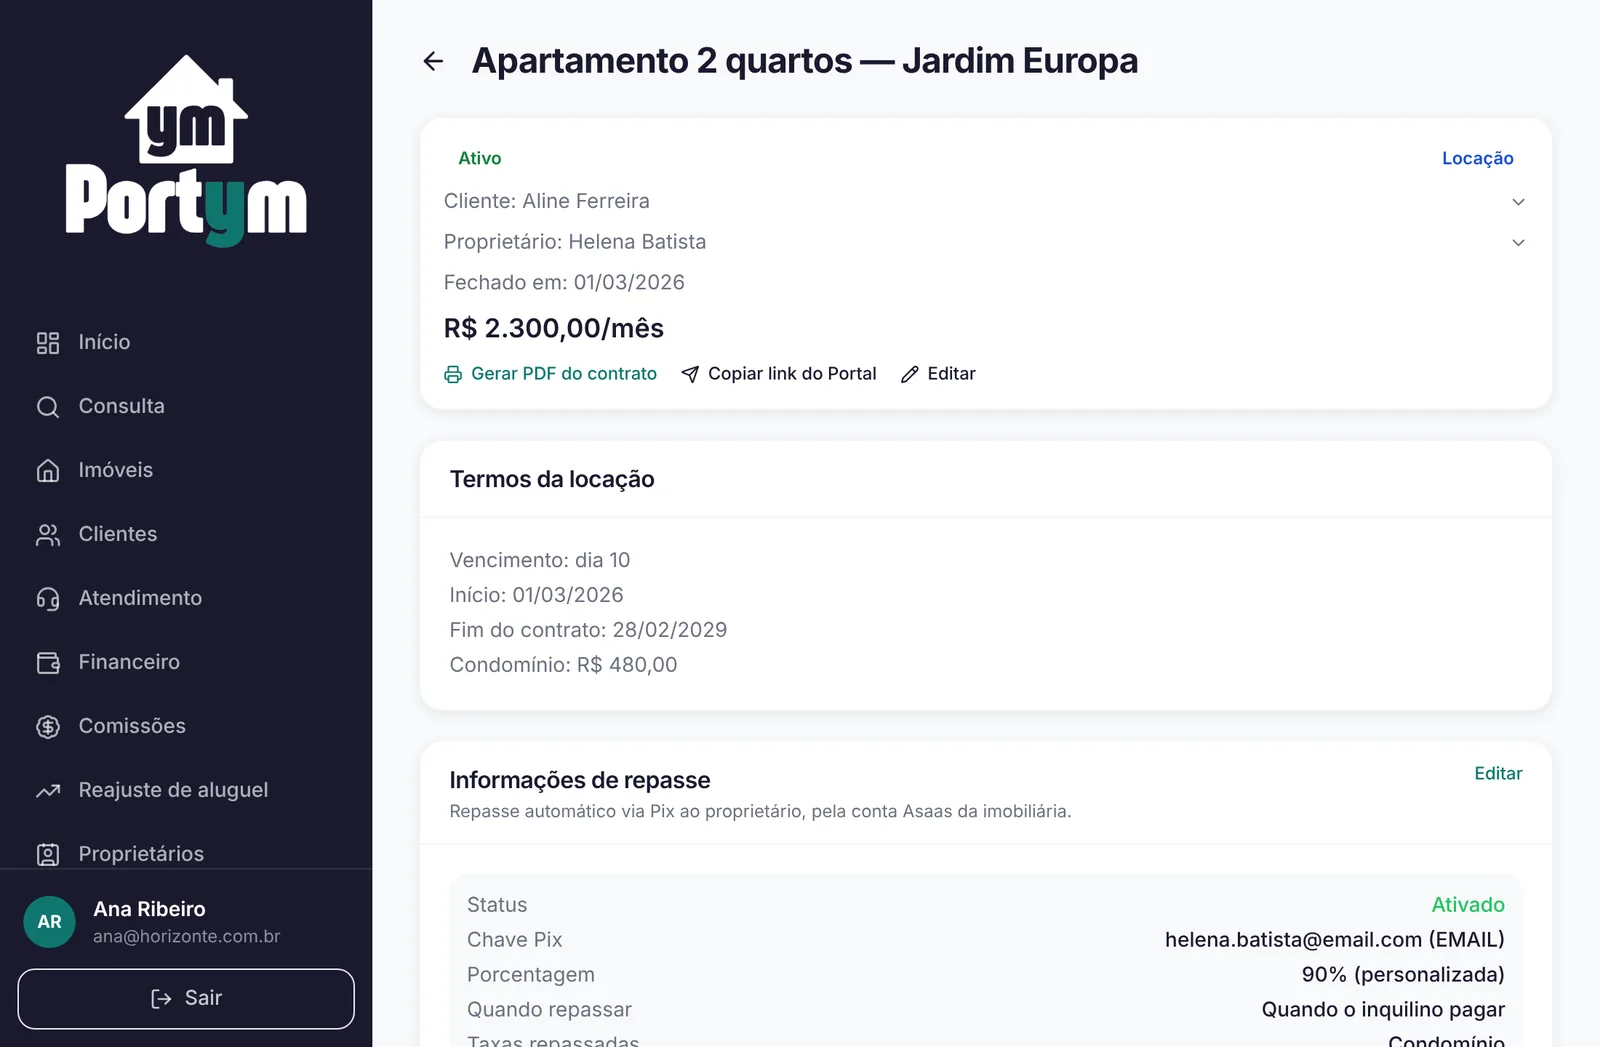This screenshot has width=1600, height=1047.
Task: Click the Início grid icon
Action: [x=48, y=343]
